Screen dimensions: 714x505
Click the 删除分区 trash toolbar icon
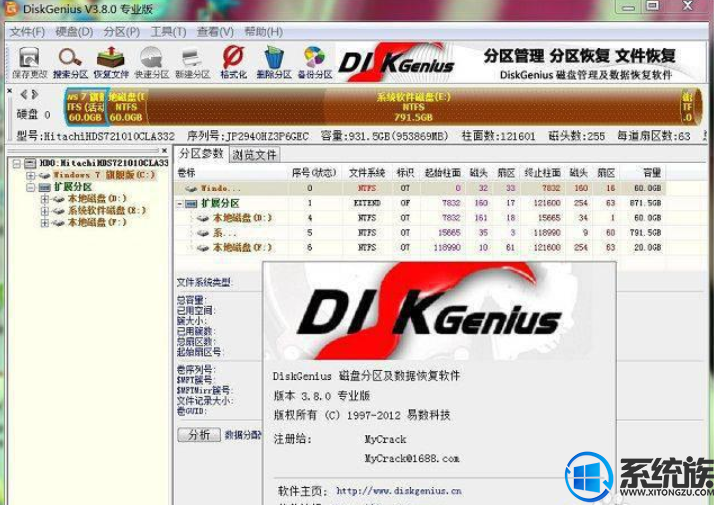click(274, 63)
